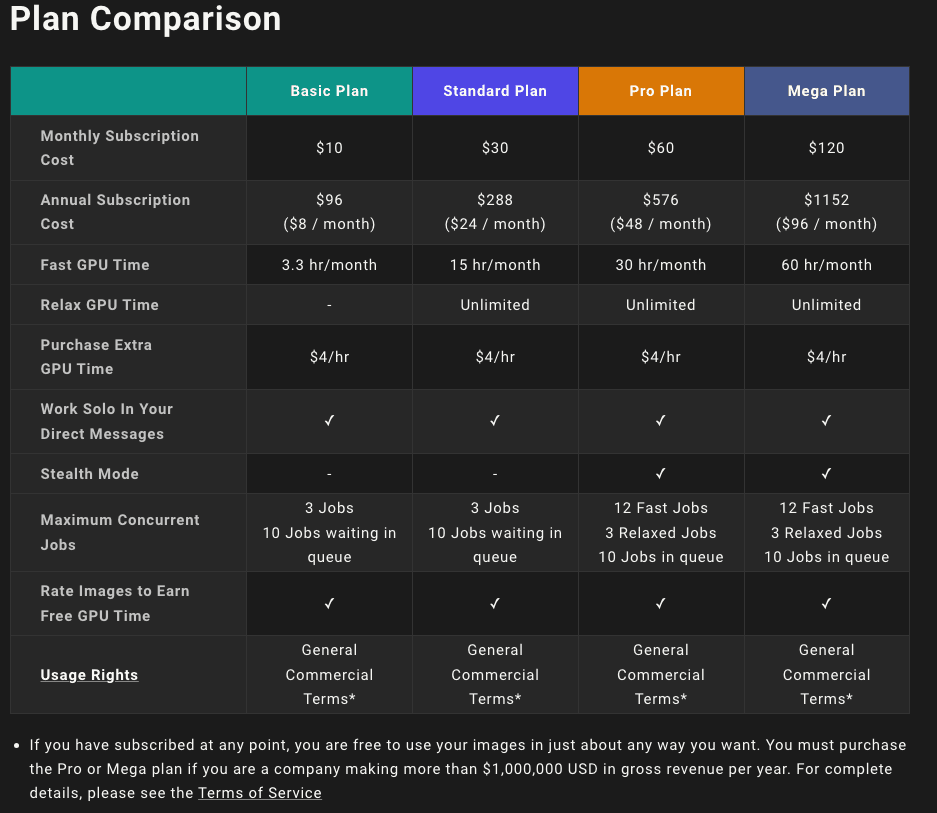Click Mega Plan's Stealth Mode checkmark
The image size is (937, 813).
[827, 474]
